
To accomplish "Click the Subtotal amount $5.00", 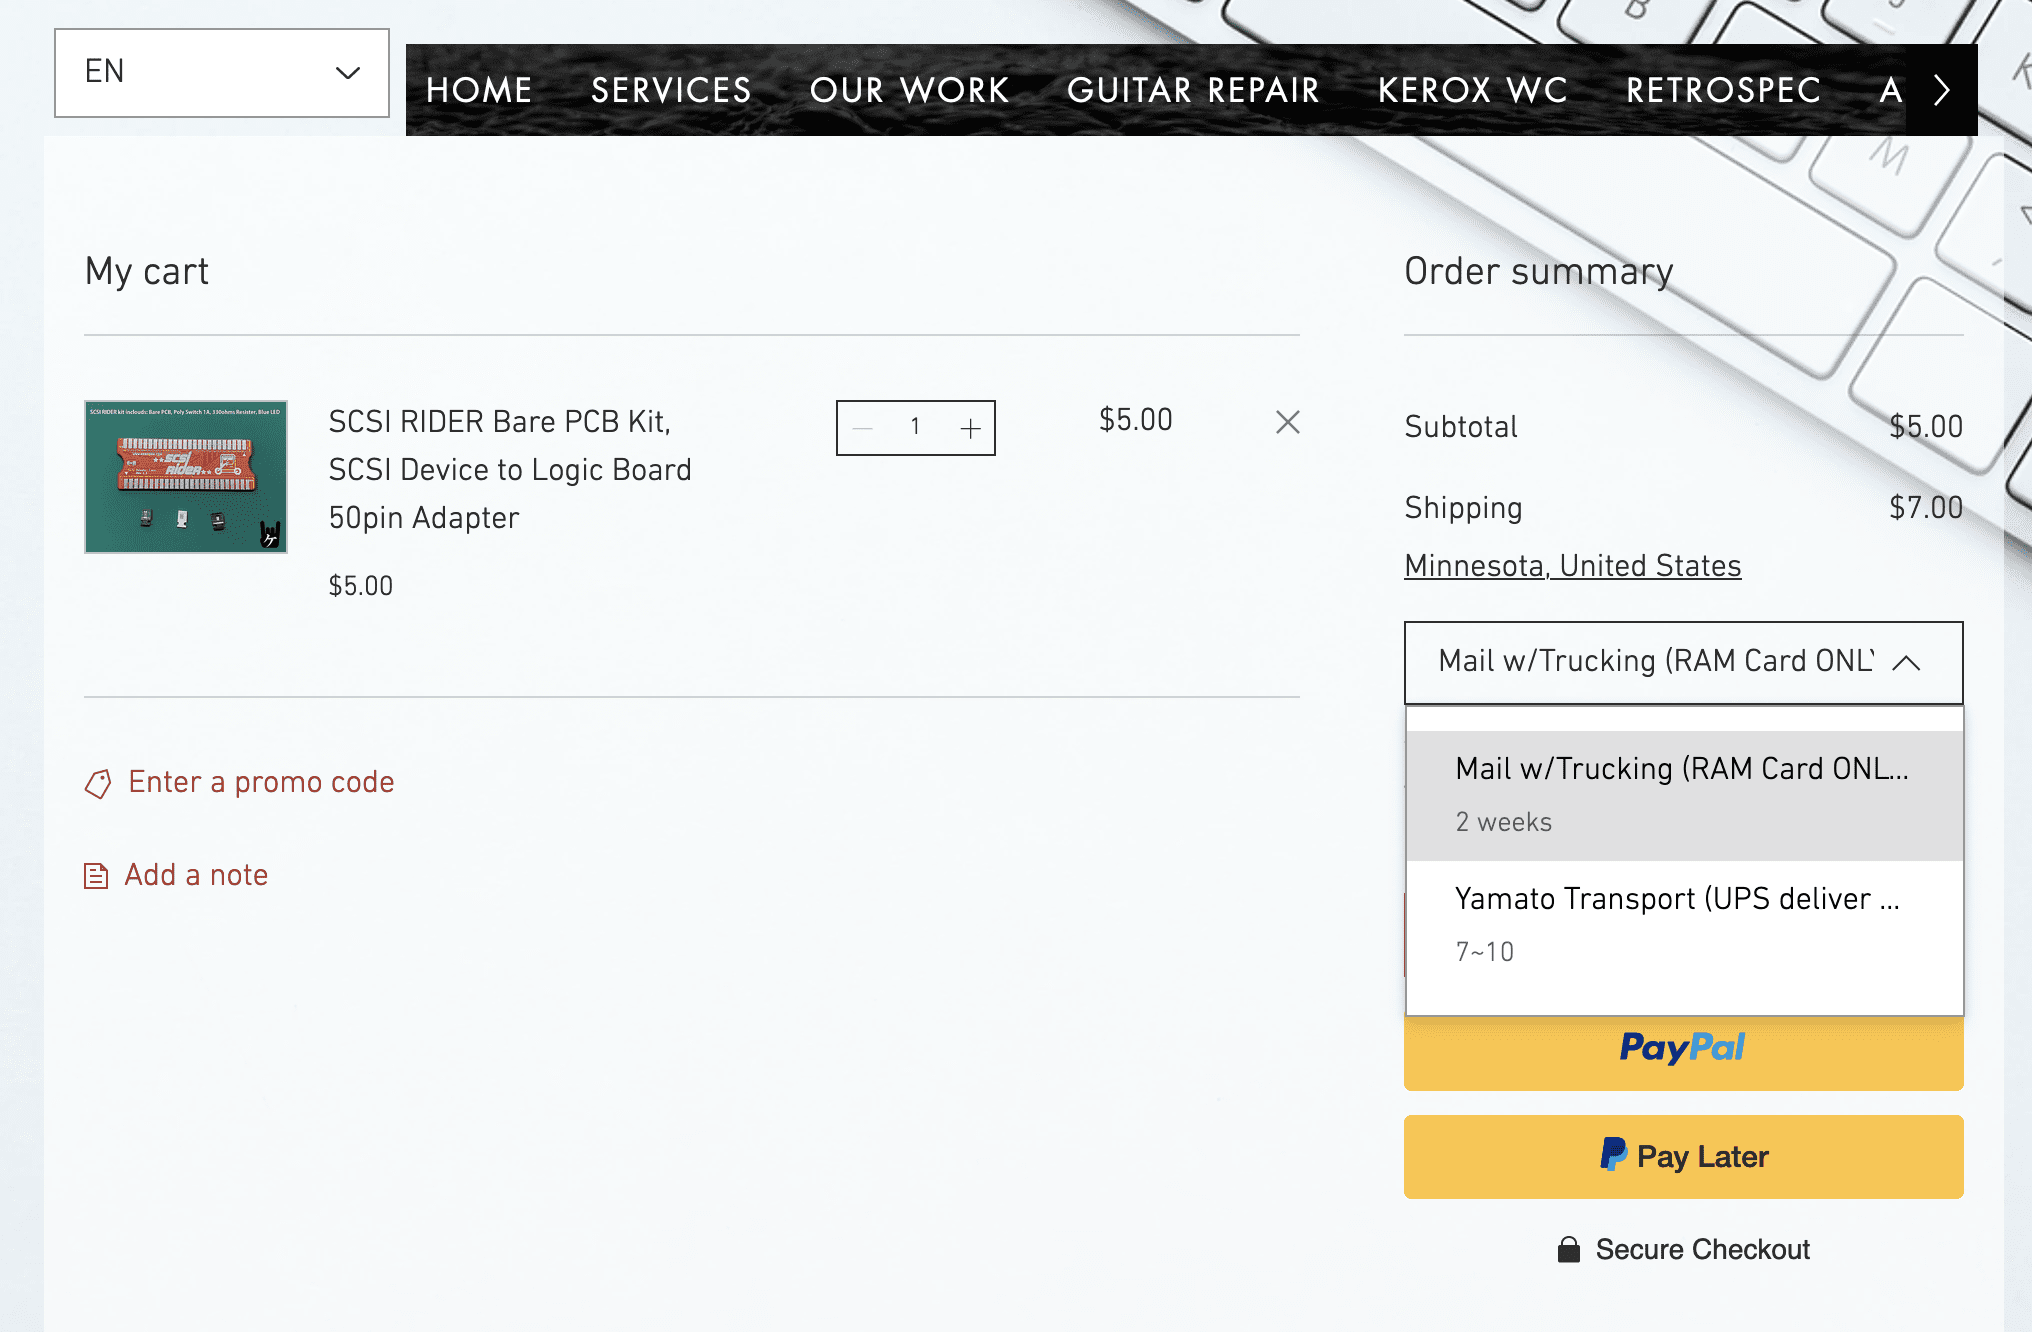I will coord(1926,427).
